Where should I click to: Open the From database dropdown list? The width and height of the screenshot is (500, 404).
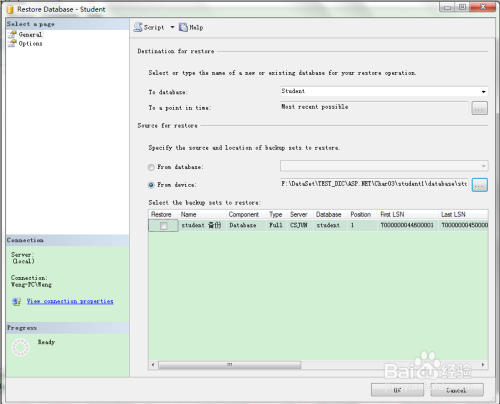point(483,166)
